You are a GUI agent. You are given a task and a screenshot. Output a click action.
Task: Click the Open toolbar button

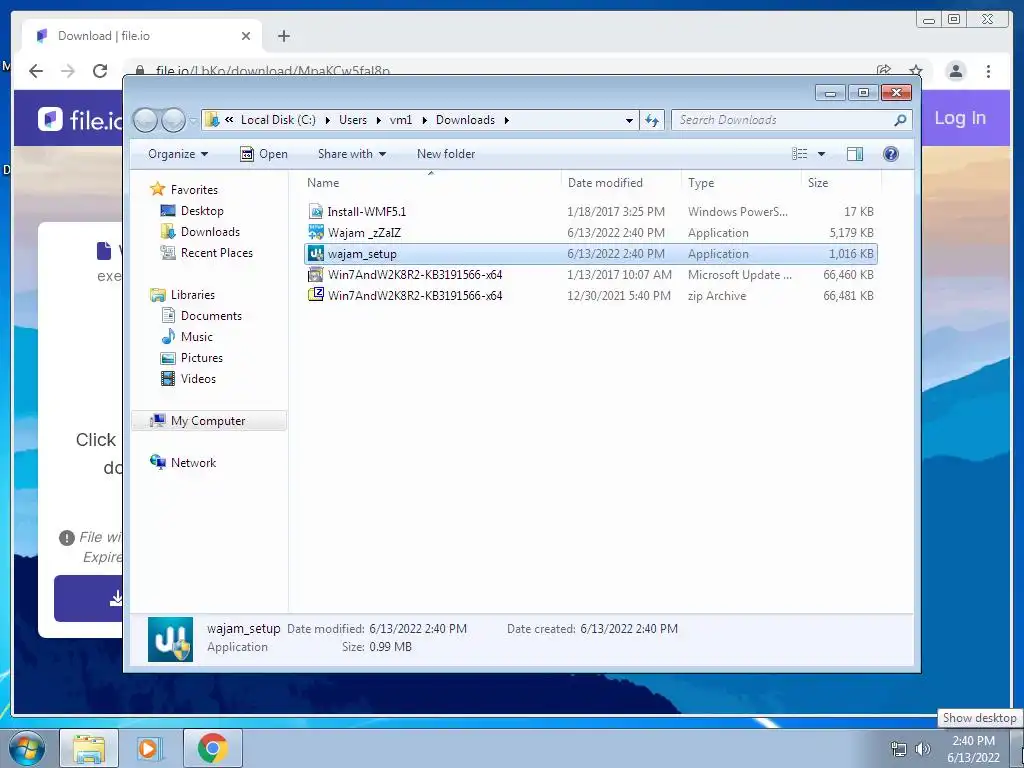click(264, 154)
